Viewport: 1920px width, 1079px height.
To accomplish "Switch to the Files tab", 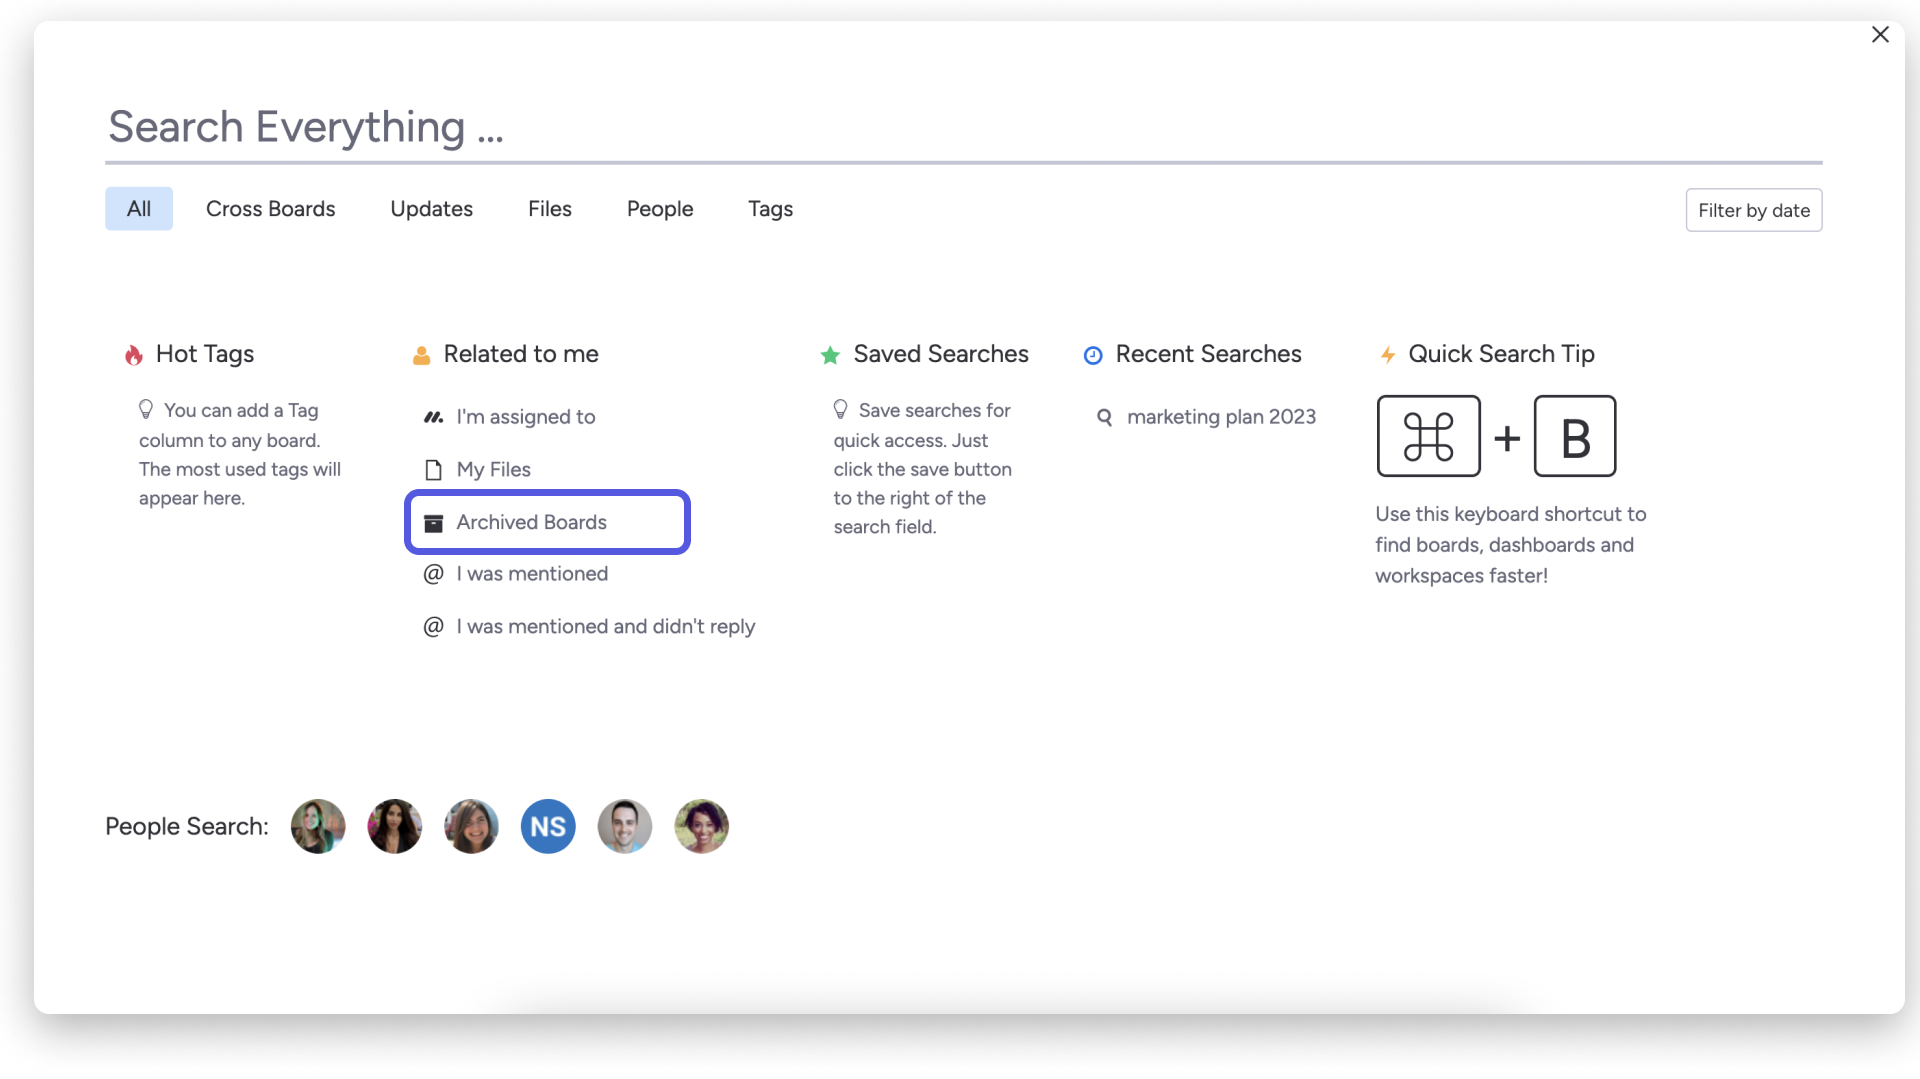I will pos(549,209).
